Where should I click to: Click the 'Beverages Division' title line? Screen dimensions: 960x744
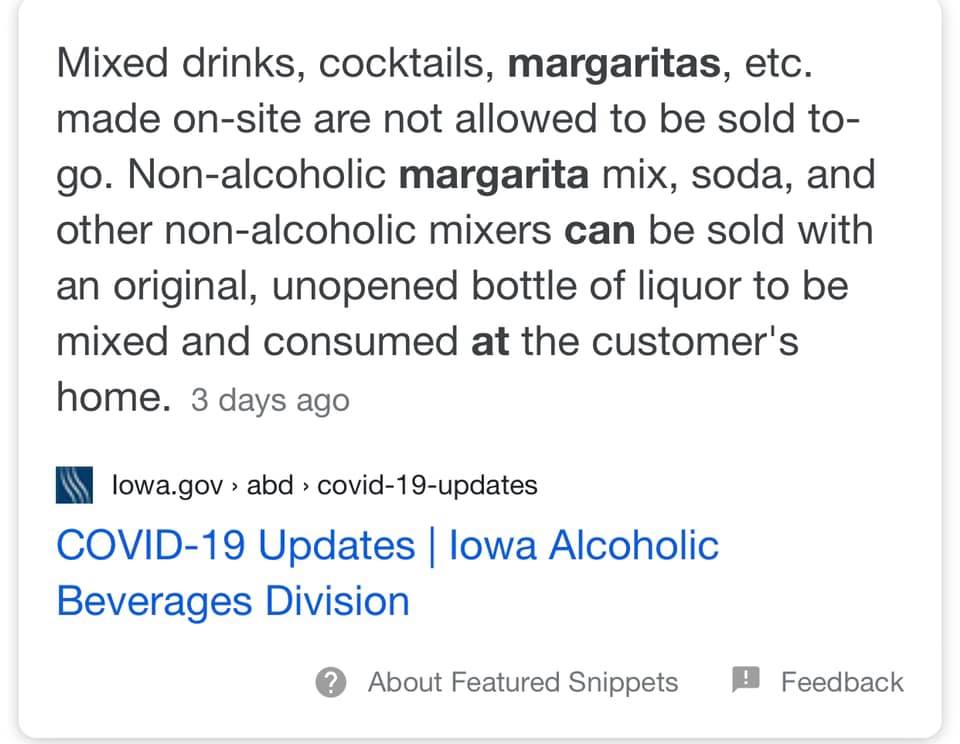(233, 601)
